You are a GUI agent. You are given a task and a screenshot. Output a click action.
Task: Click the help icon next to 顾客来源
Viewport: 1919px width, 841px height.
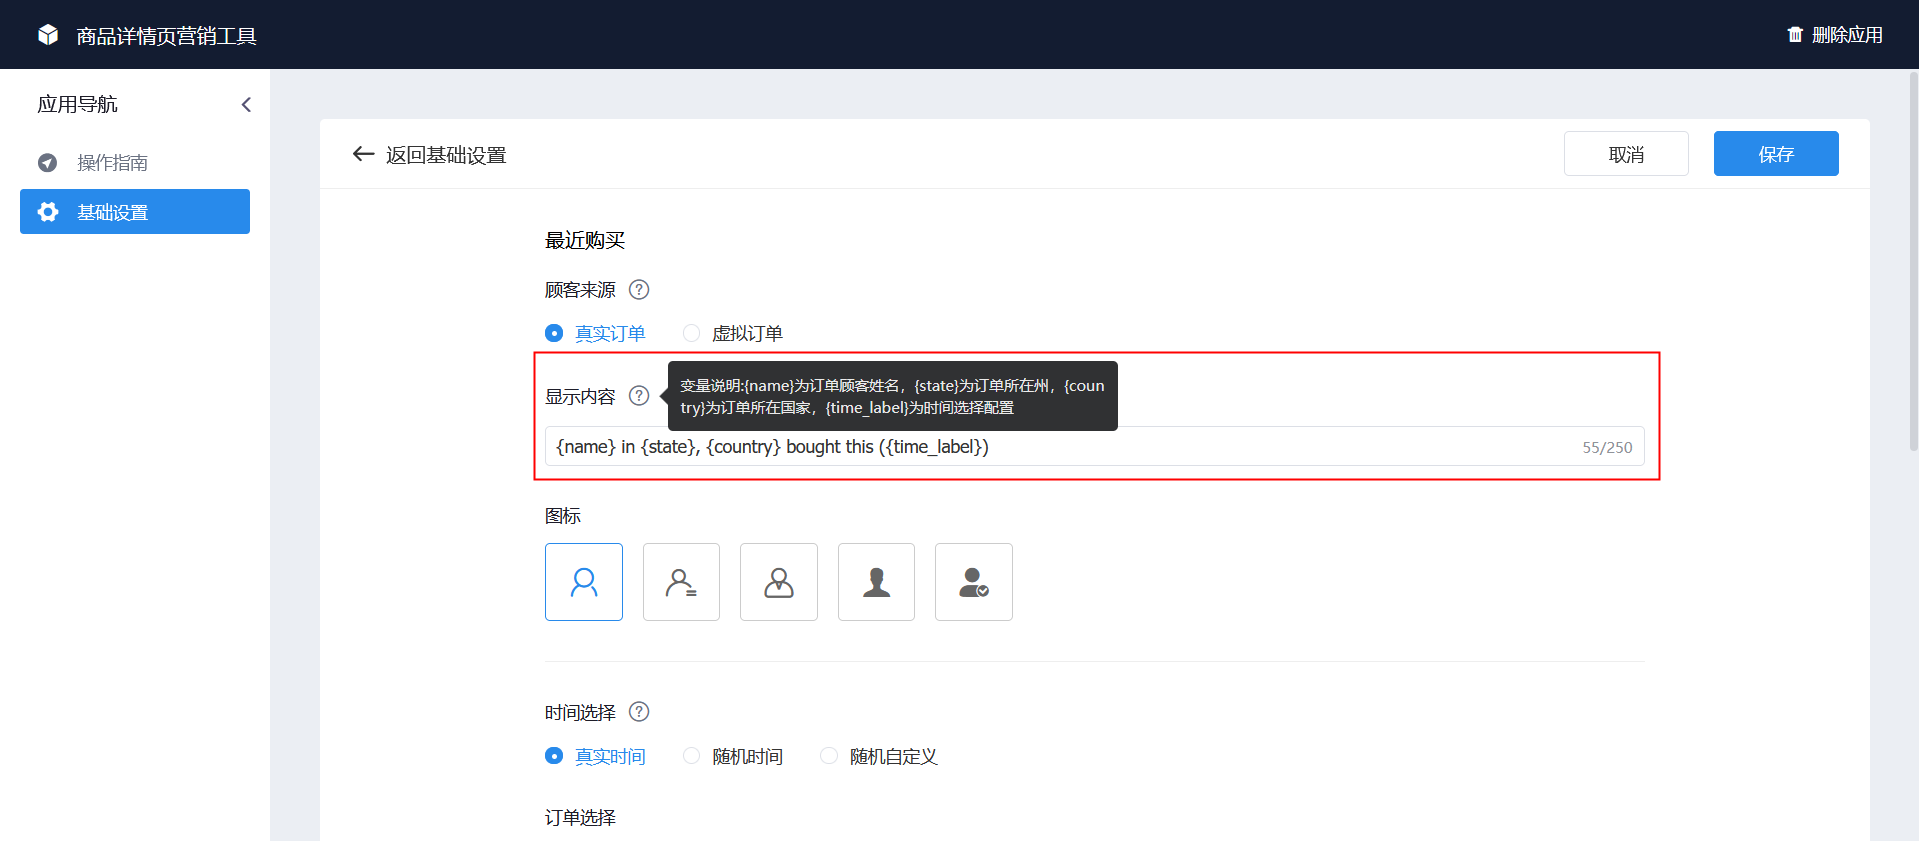(639, 289)
